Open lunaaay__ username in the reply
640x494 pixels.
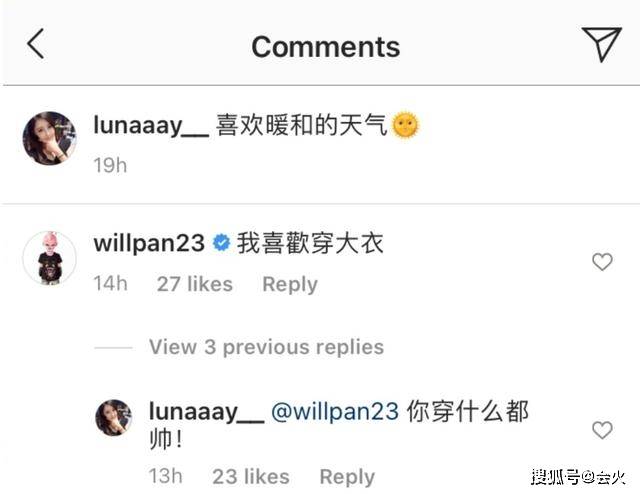click(x=207, y=412)
